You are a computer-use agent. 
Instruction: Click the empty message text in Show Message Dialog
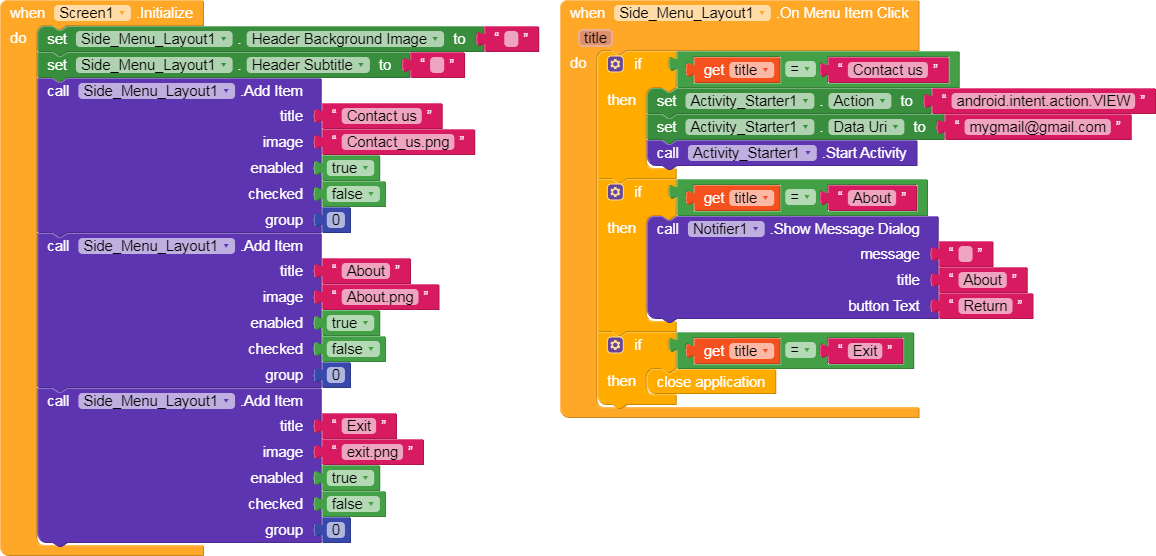[965, 254]
